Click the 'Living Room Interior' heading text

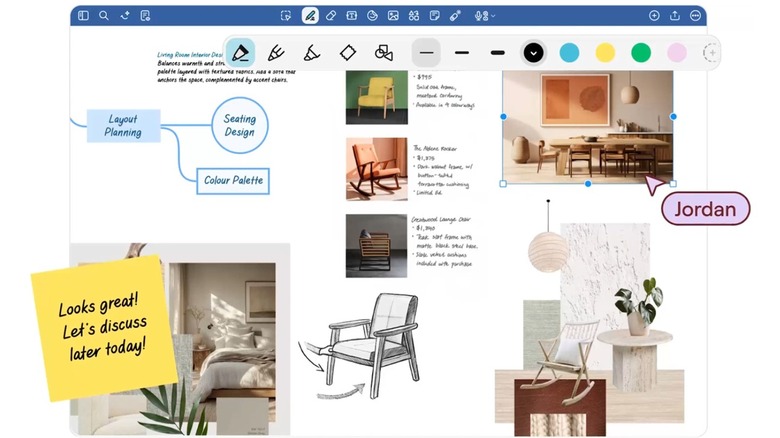point(190,55)
